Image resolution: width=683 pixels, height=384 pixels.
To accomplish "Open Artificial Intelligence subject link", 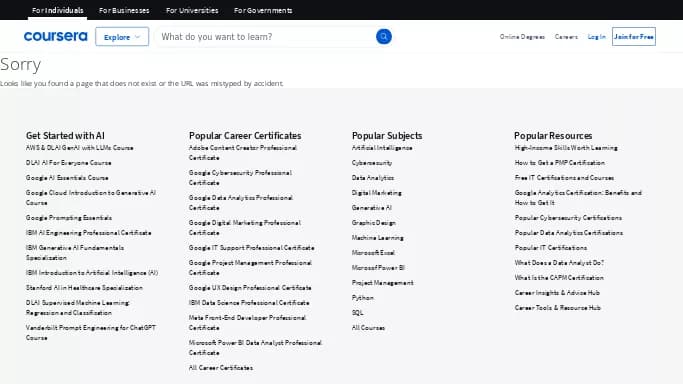I will (382, 148).
